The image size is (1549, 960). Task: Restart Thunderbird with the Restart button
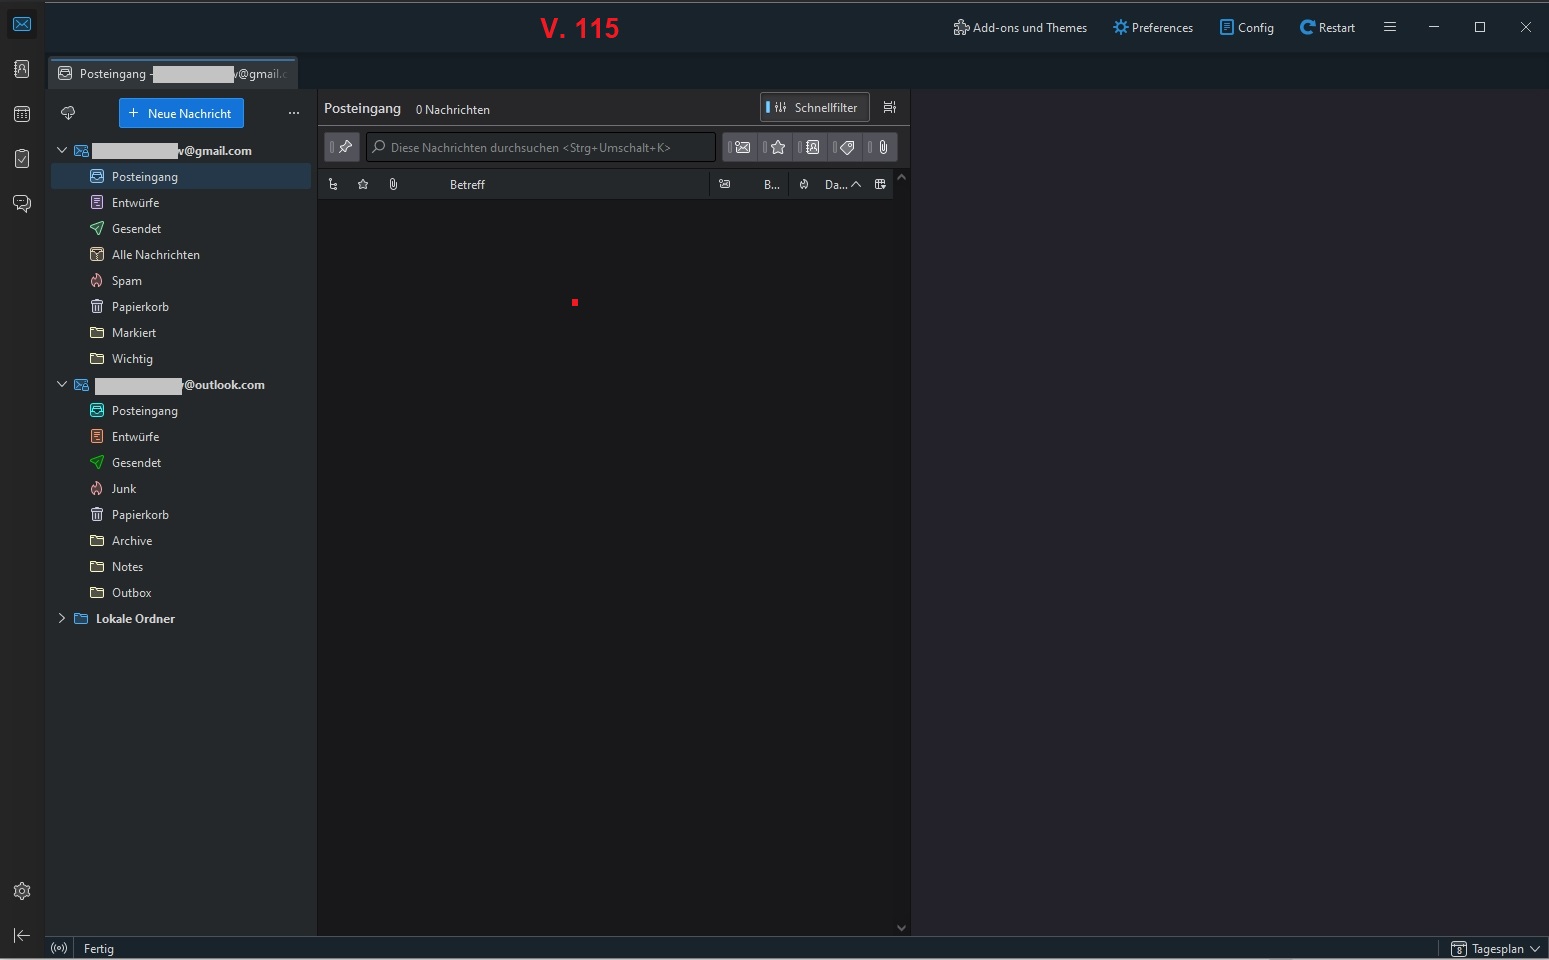point(1327,28)
